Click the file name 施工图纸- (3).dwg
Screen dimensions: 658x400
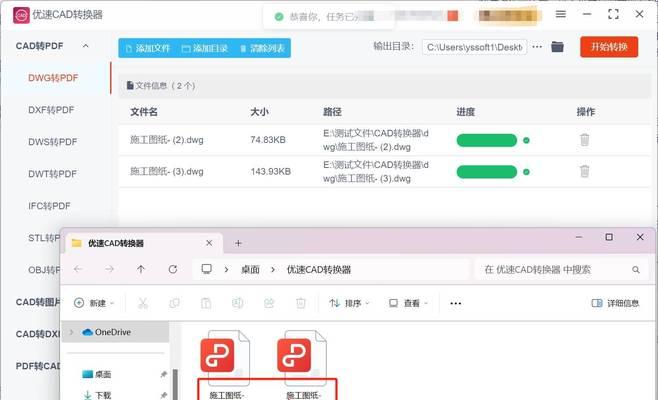click(x=167, y=171)
